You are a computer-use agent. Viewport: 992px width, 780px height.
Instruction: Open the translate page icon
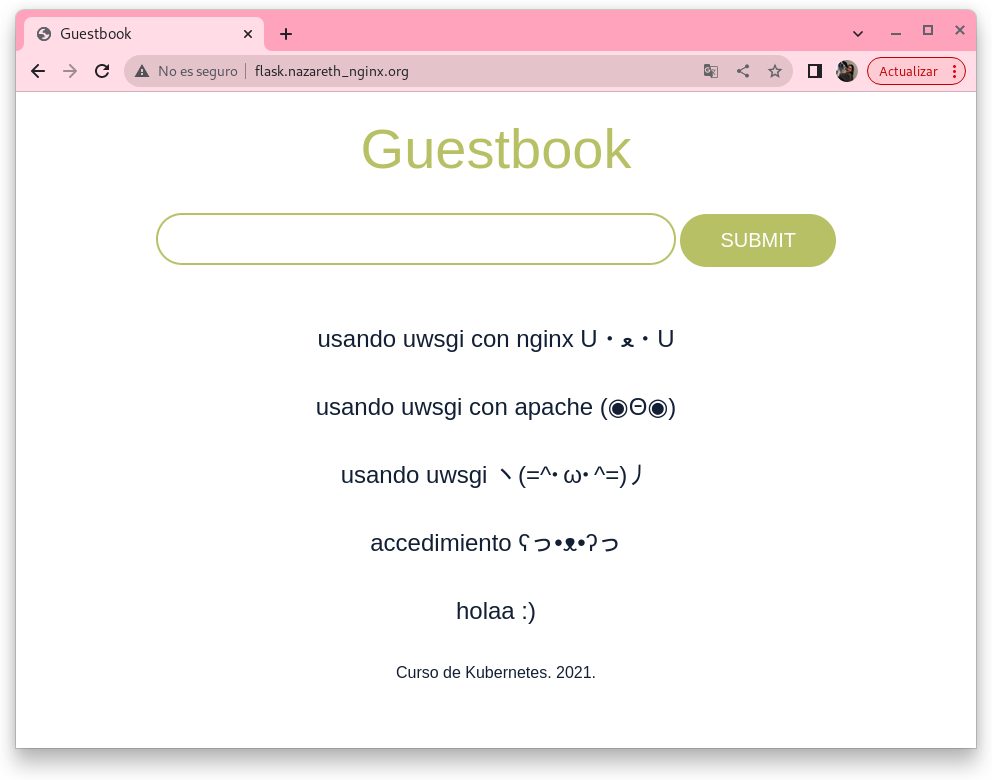(x=711, y=71)
